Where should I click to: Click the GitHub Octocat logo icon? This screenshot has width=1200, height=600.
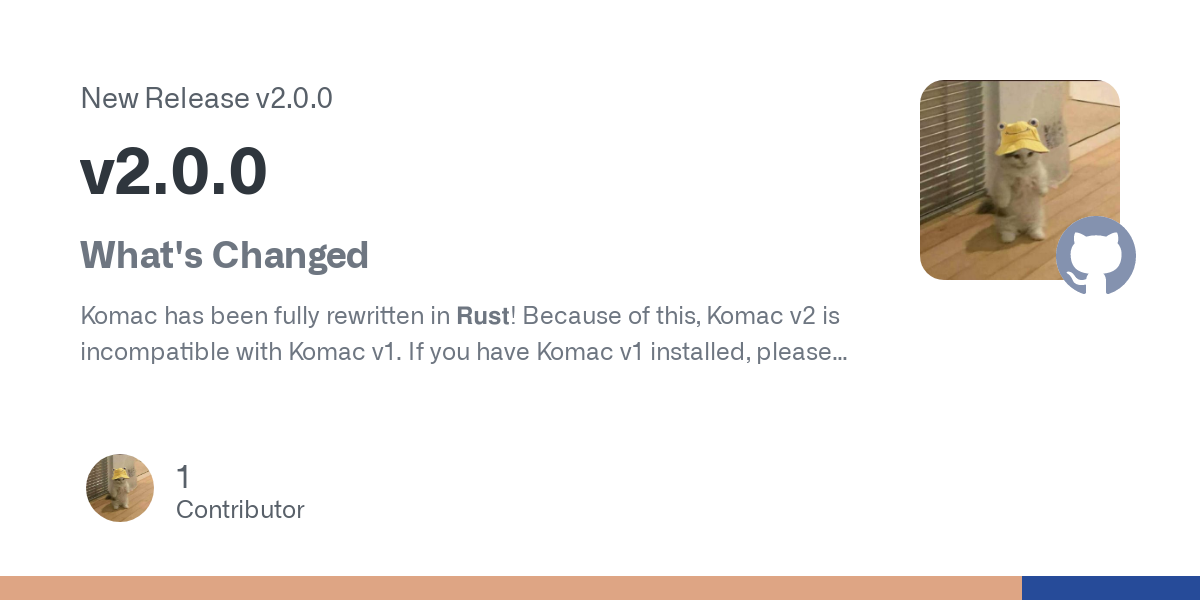pyautogui.click(x=1096, y=255)
